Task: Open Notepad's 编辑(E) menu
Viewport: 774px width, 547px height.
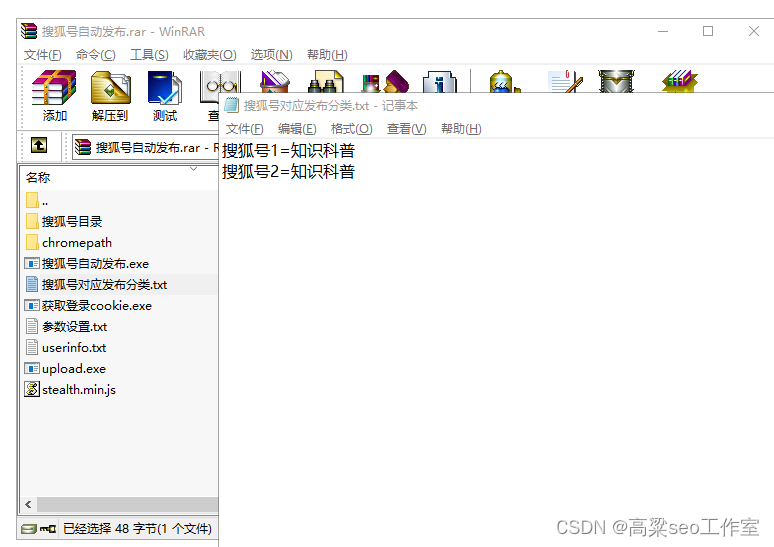Action: tap(297, 129)
